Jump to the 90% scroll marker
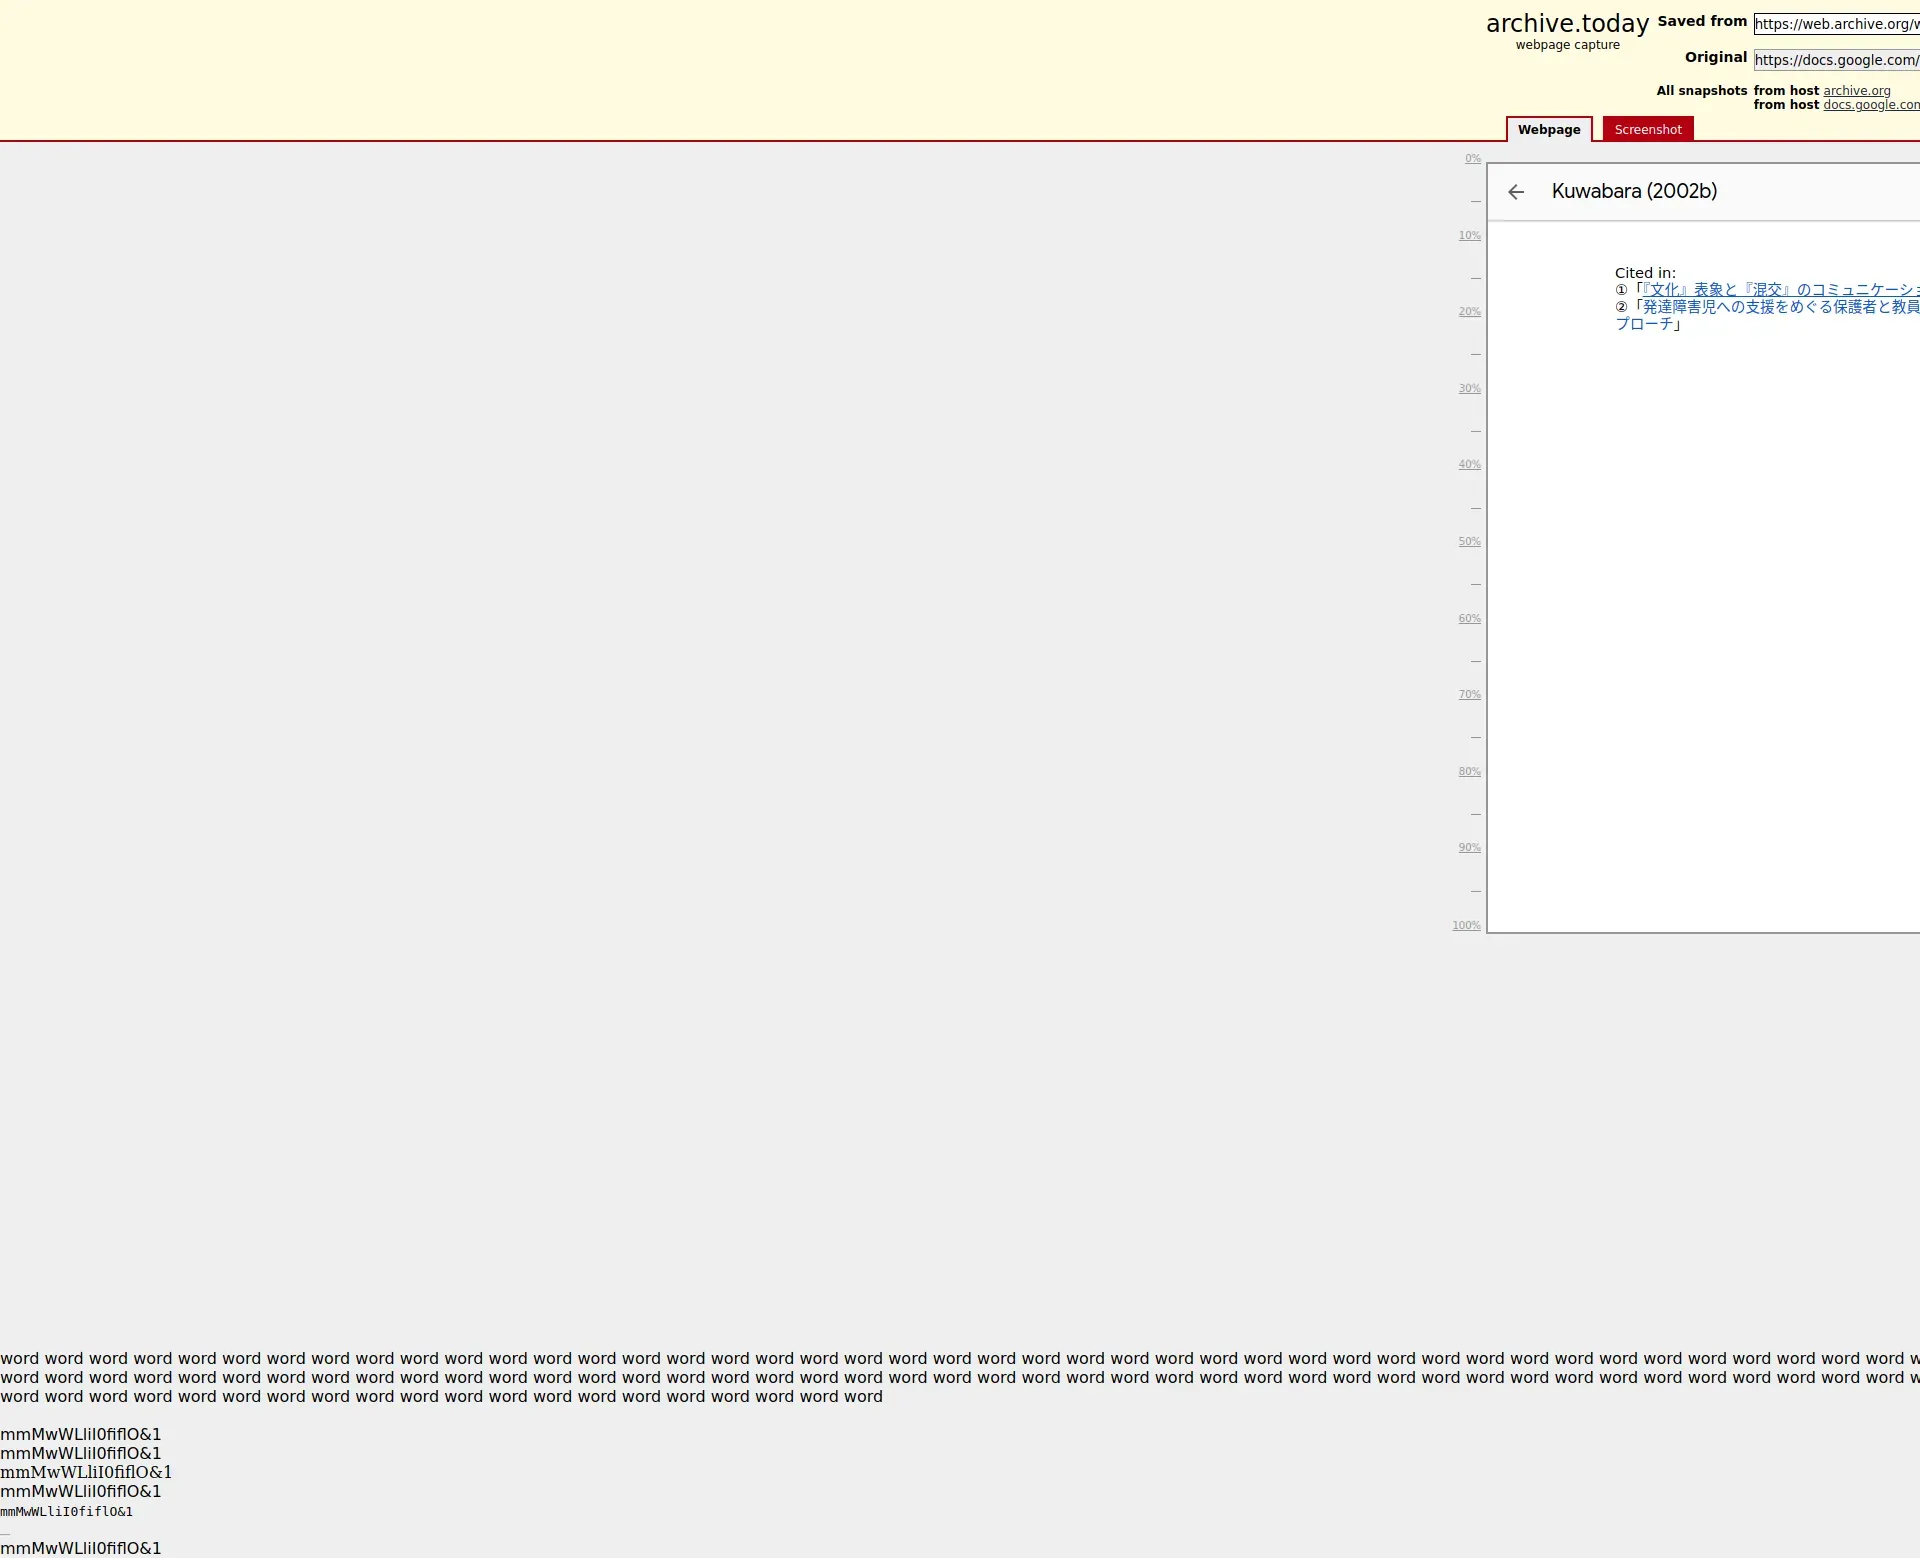The image size is (1920, 1558). [1469, 848]
